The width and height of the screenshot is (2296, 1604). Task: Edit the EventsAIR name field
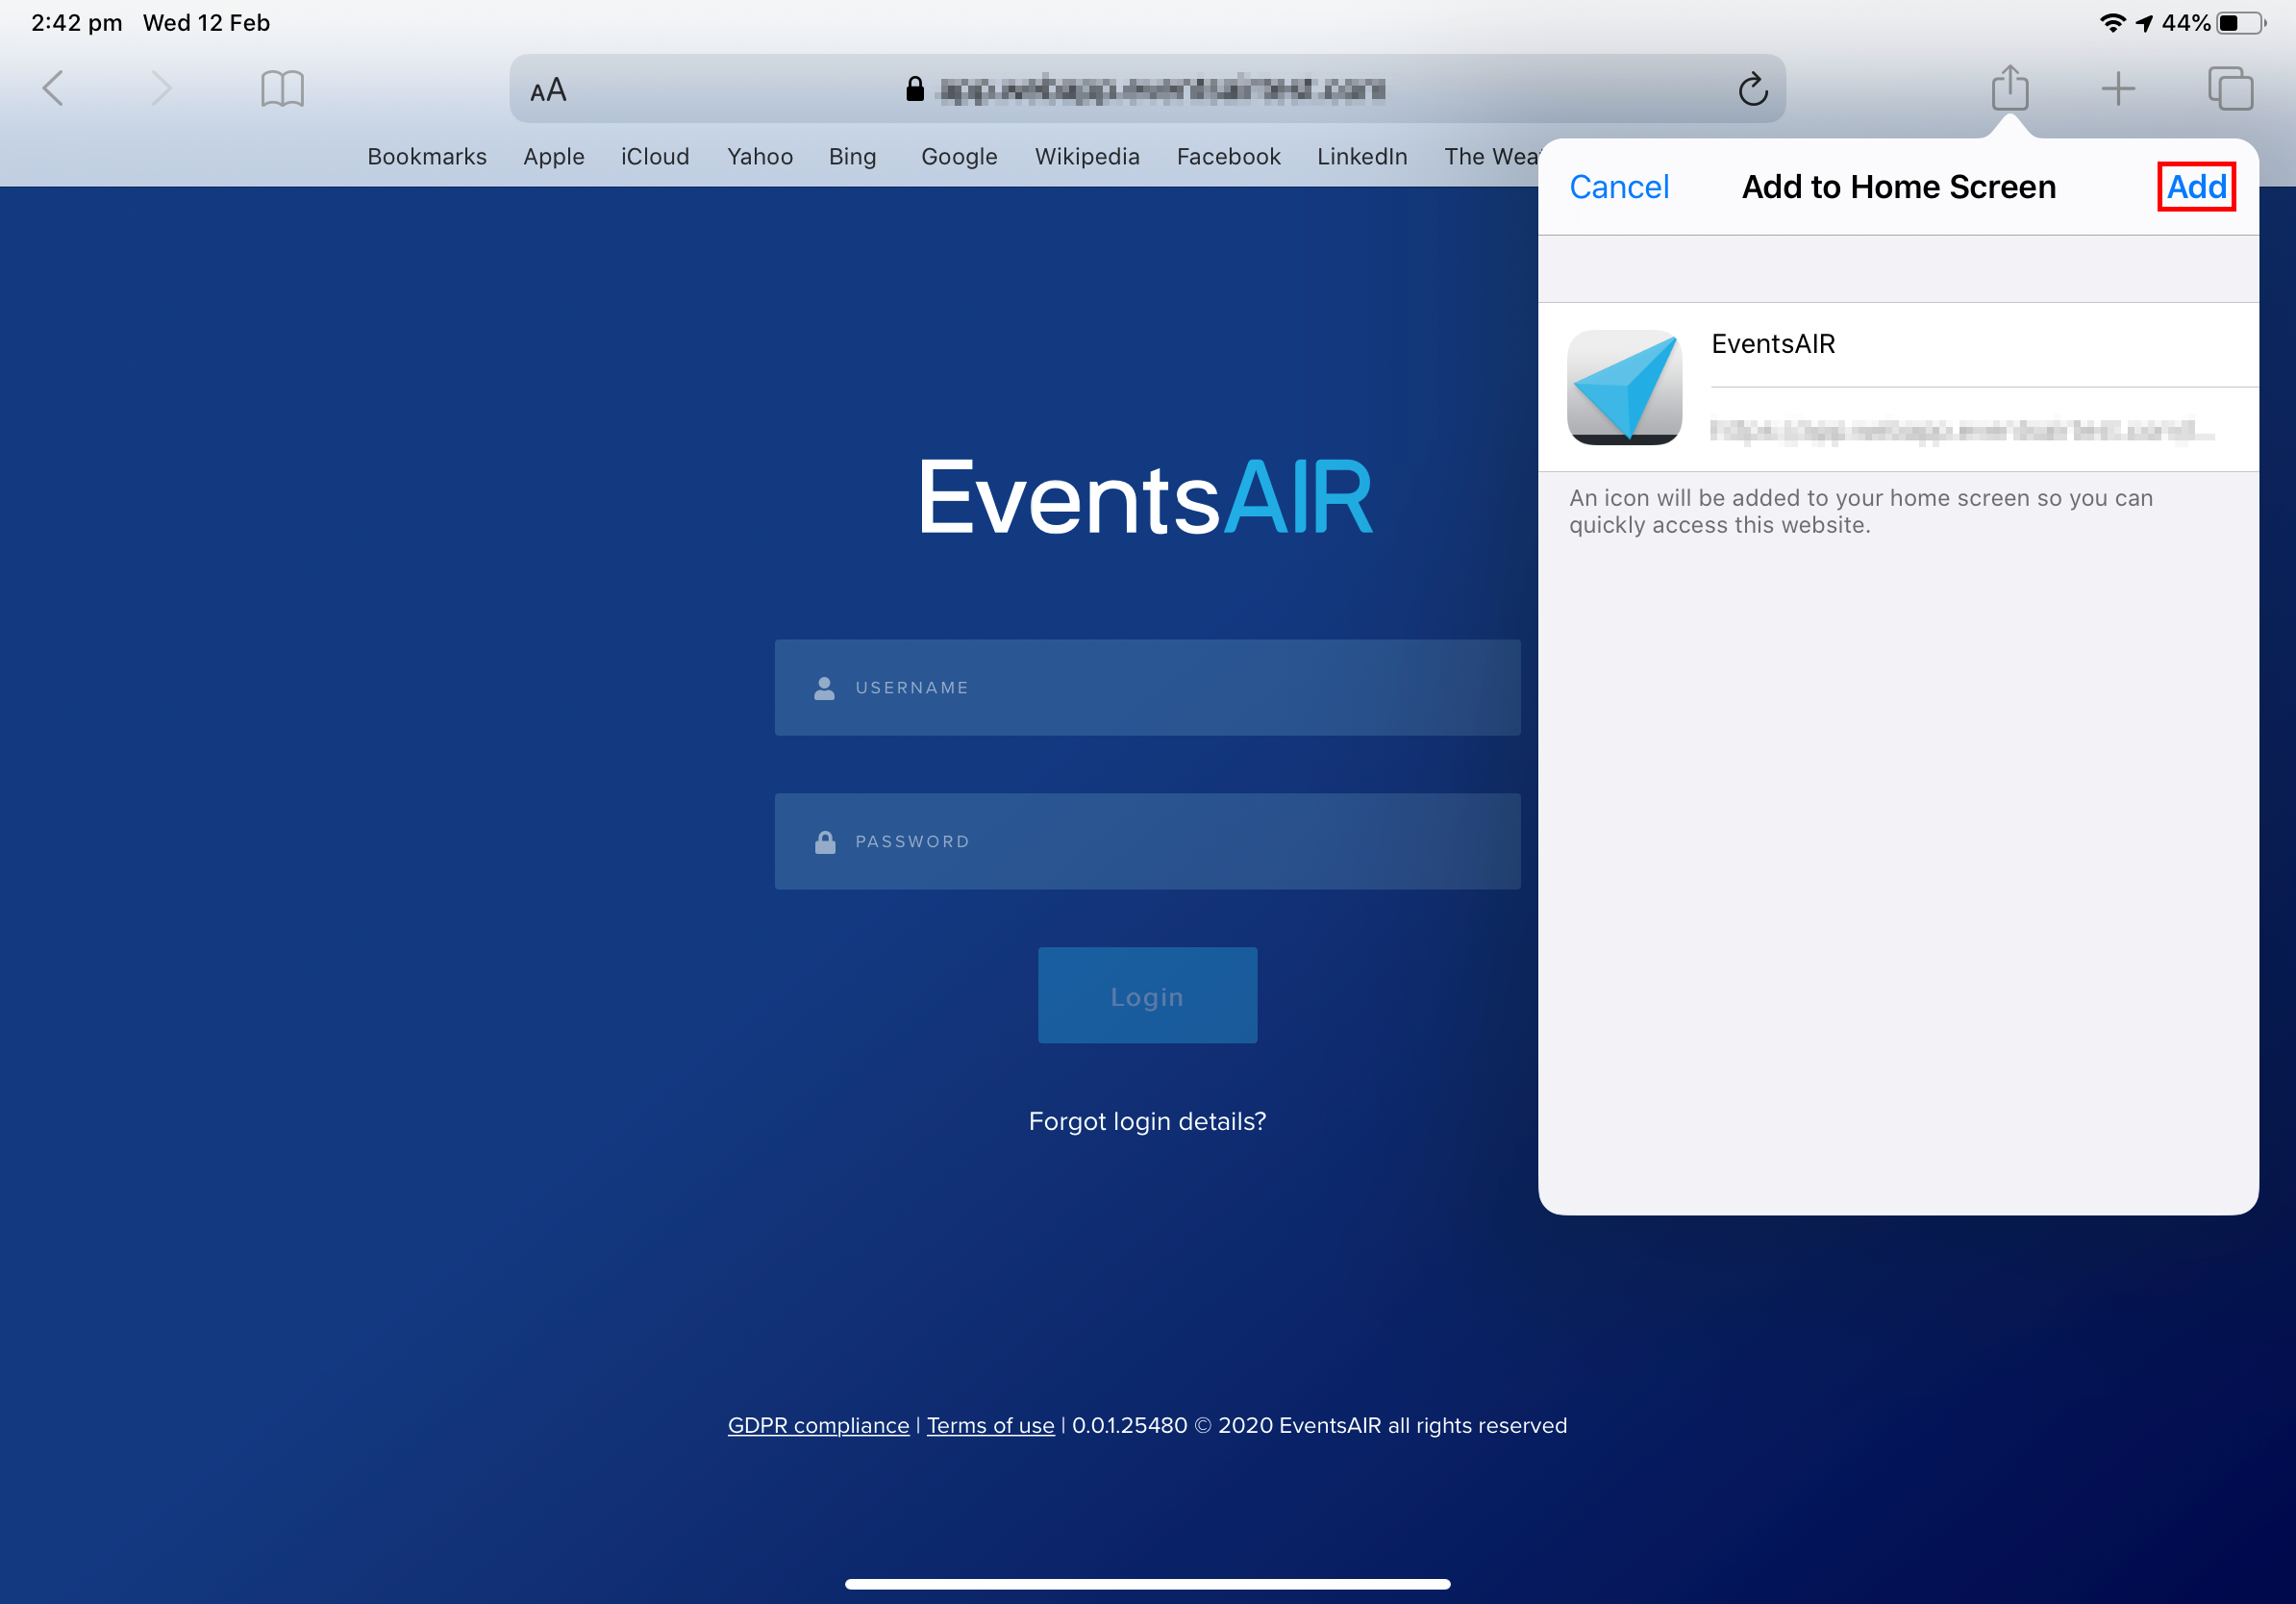point(1960,344)
